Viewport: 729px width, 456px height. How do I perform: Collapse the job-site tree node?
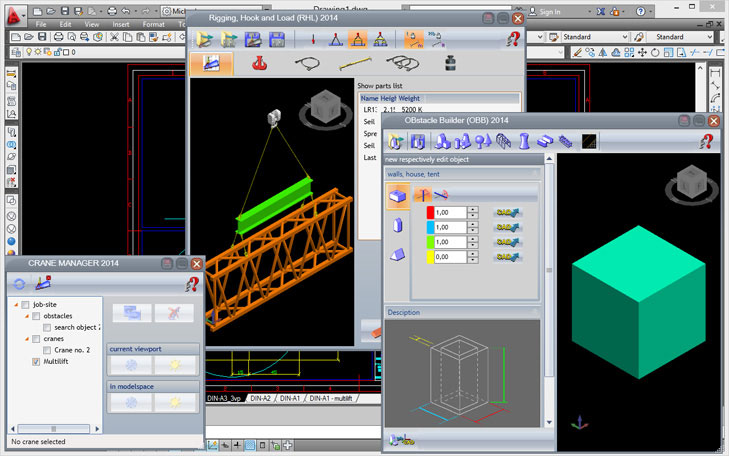click(16, 305)
